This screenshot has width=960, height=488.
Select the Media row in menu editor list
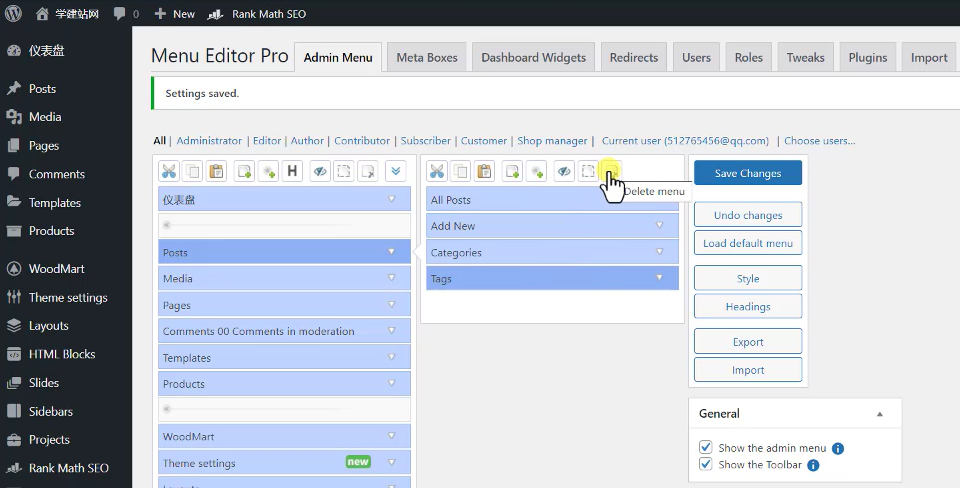click(x=284, y=278)
